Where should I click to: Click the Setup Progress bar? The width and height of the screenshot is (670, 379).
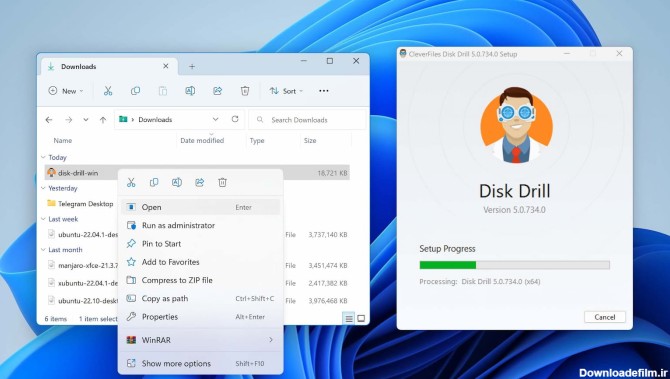coord(514,265)
